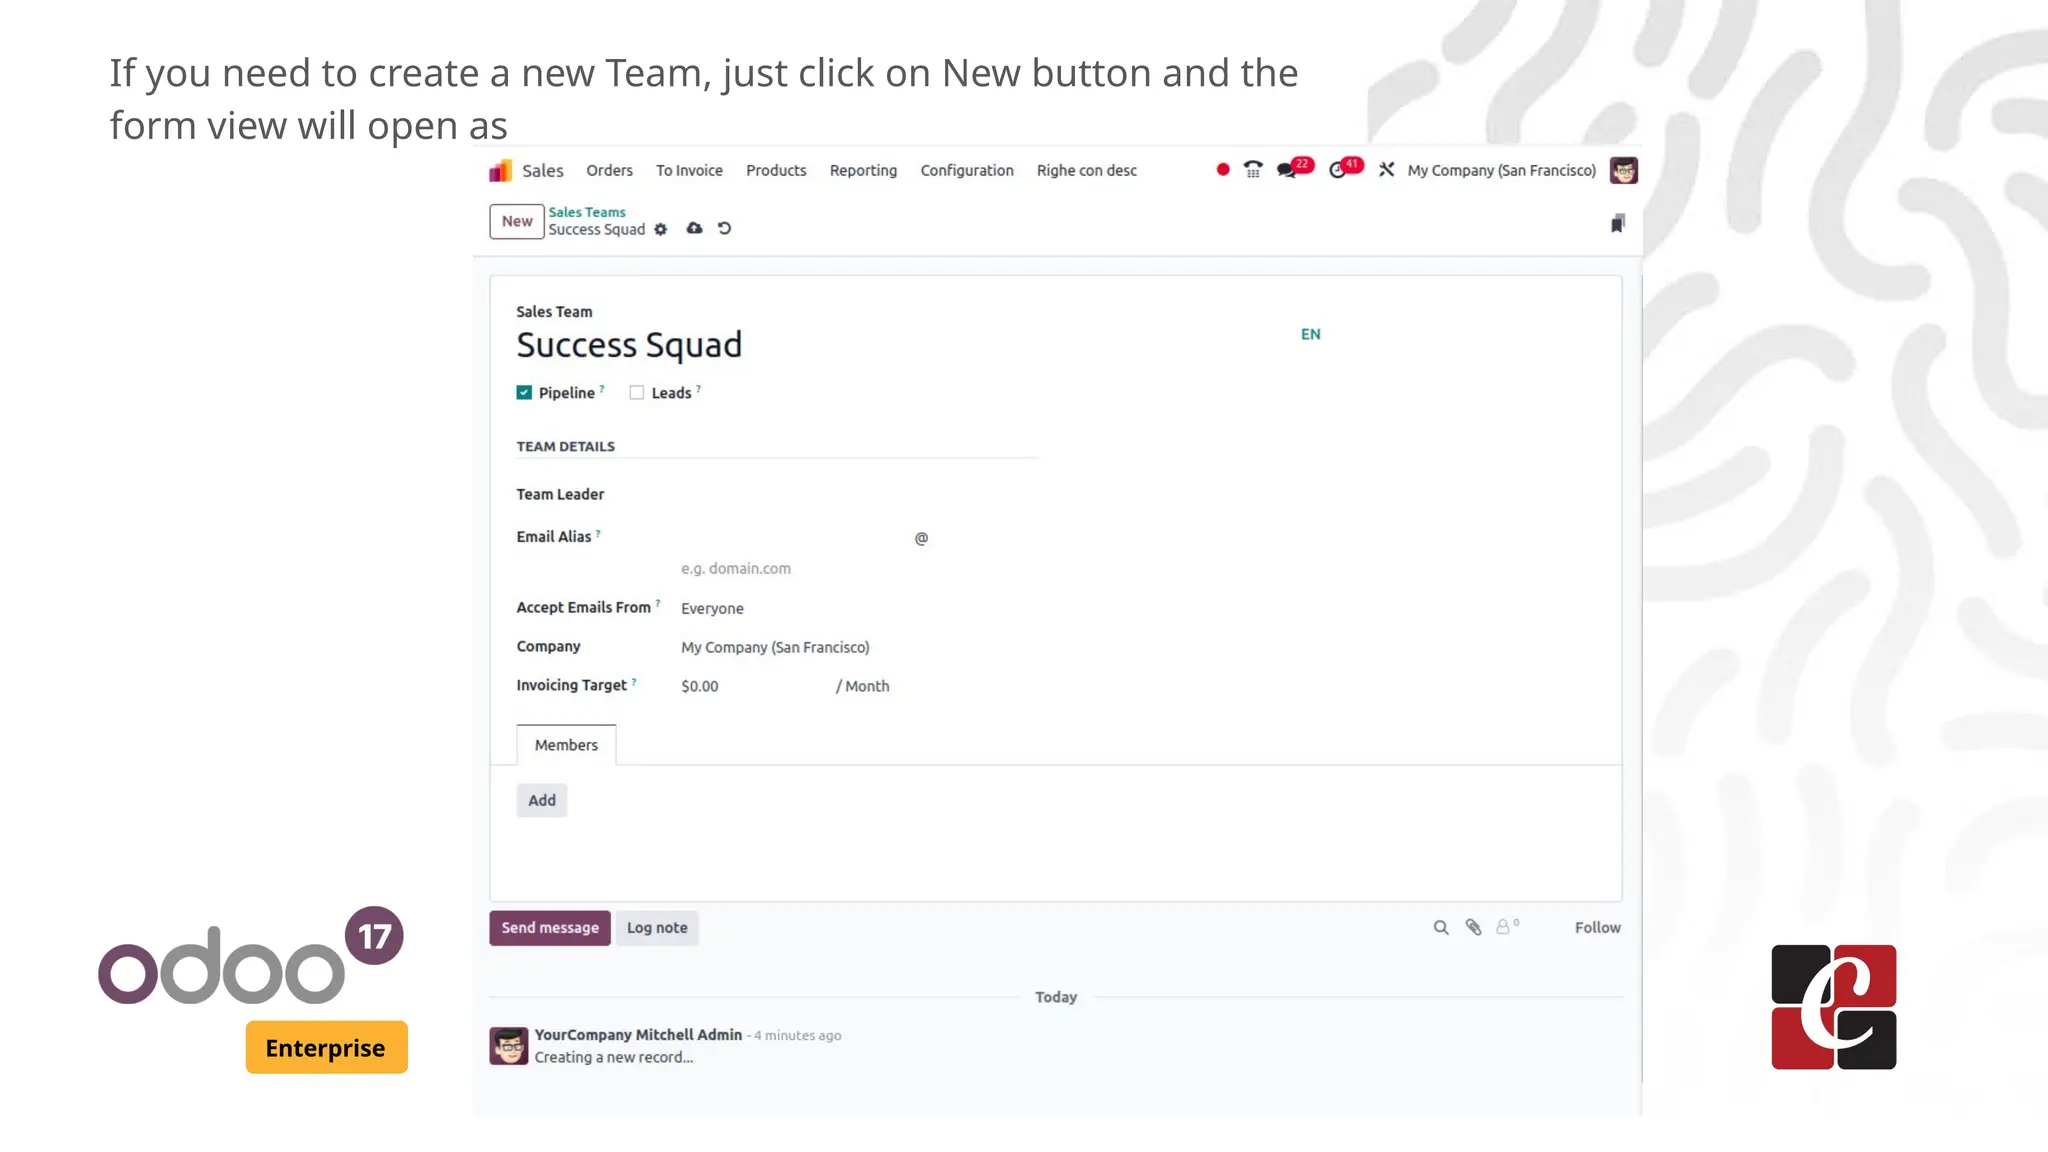Edit the Invoicing Target $0.00 value
The image size is (2048, 1152).
(x=753, y=686)
